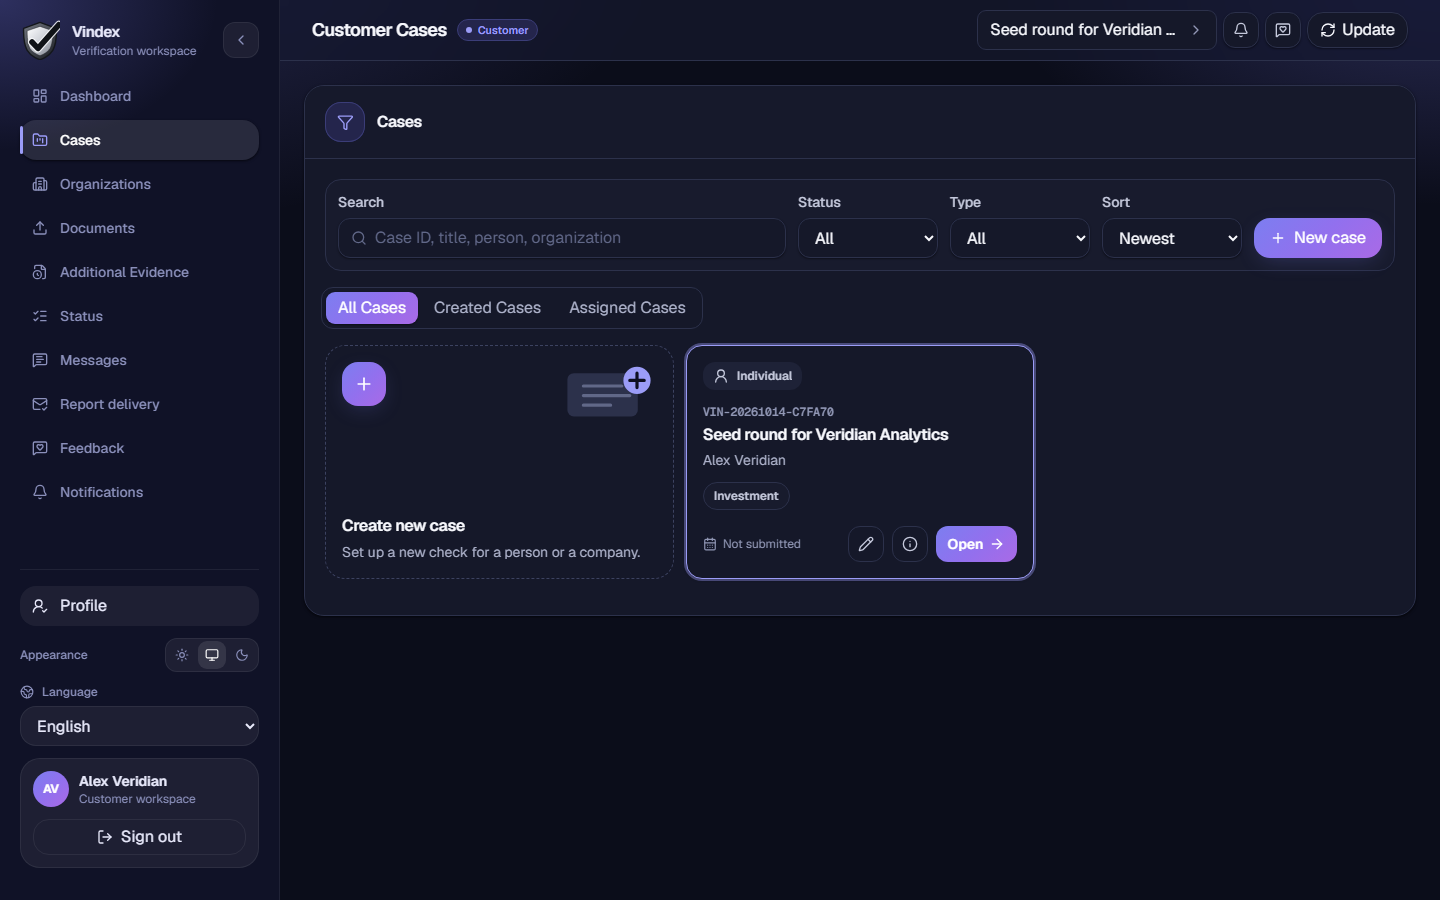
Task: Open the Type filter dropdown
Action: (x=1020, y=238)
